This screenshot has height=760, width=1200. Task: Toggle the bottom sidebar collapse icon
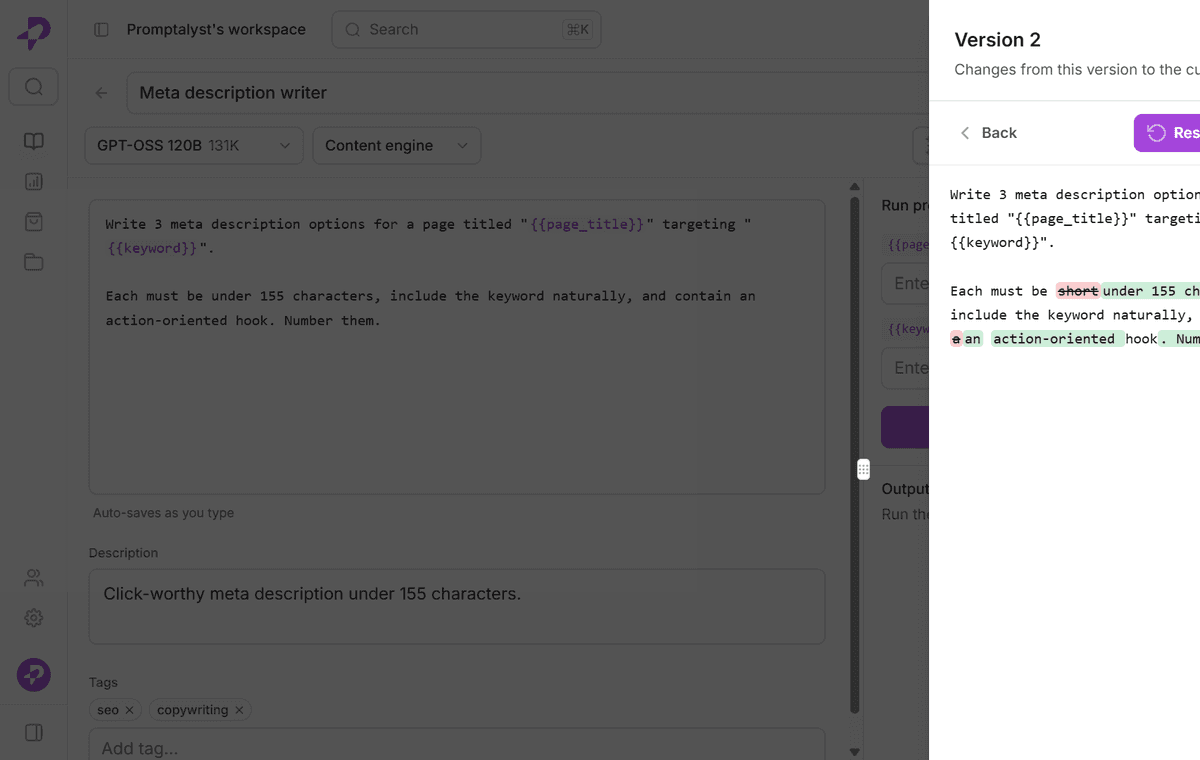(34, 733)
